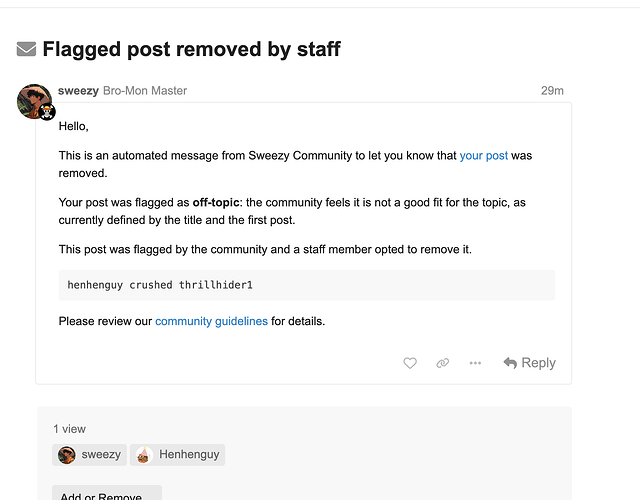
Task: Reply to the automated message
Action: [529, 363]
